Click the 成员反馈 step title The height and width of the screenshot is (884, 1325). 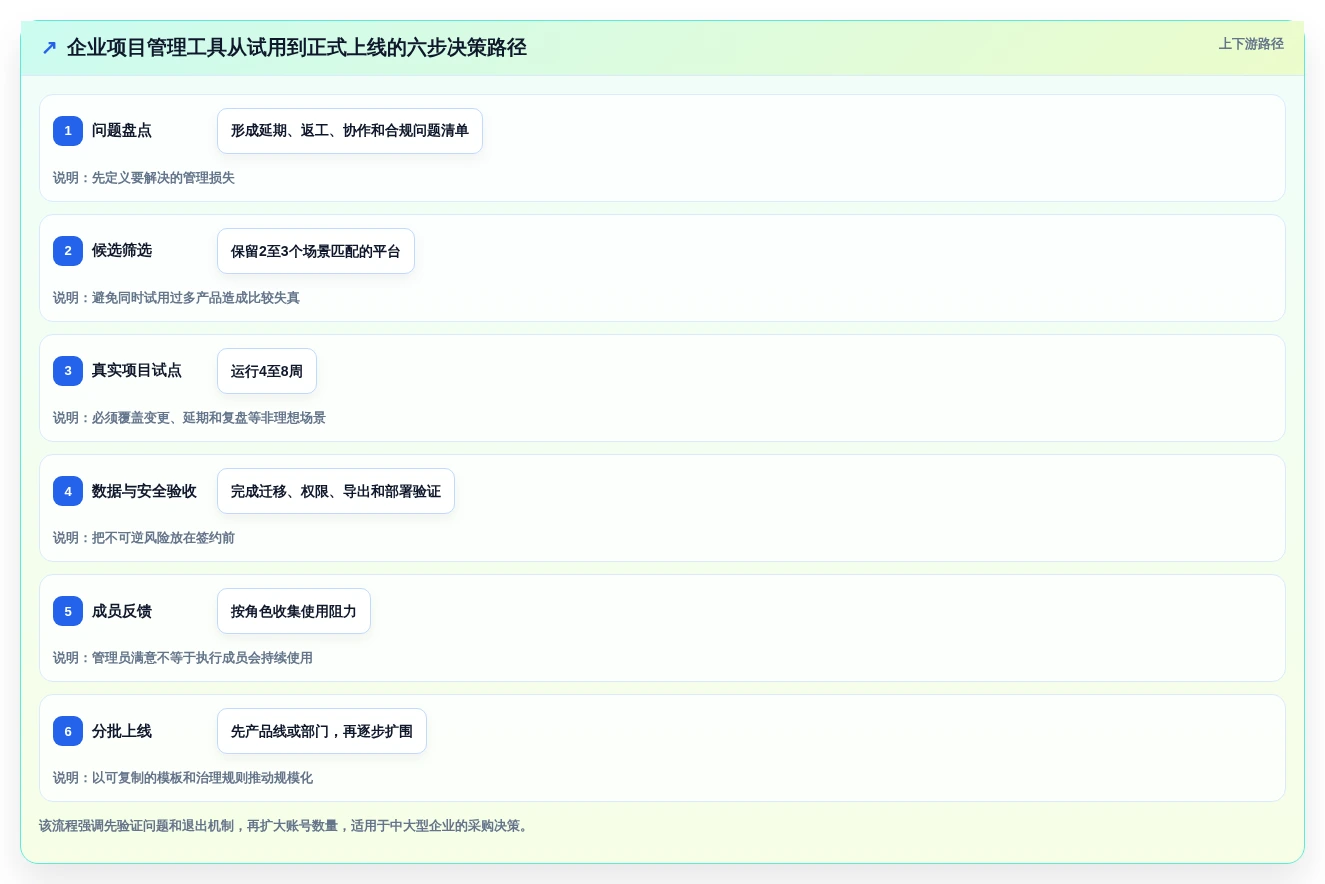coord(122,611)
